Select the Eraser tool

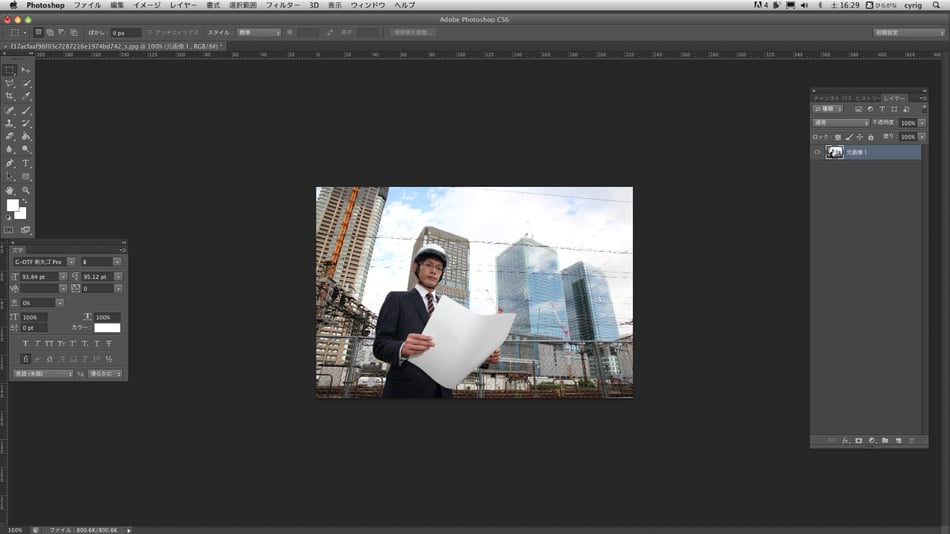click(x=10, y=136)
